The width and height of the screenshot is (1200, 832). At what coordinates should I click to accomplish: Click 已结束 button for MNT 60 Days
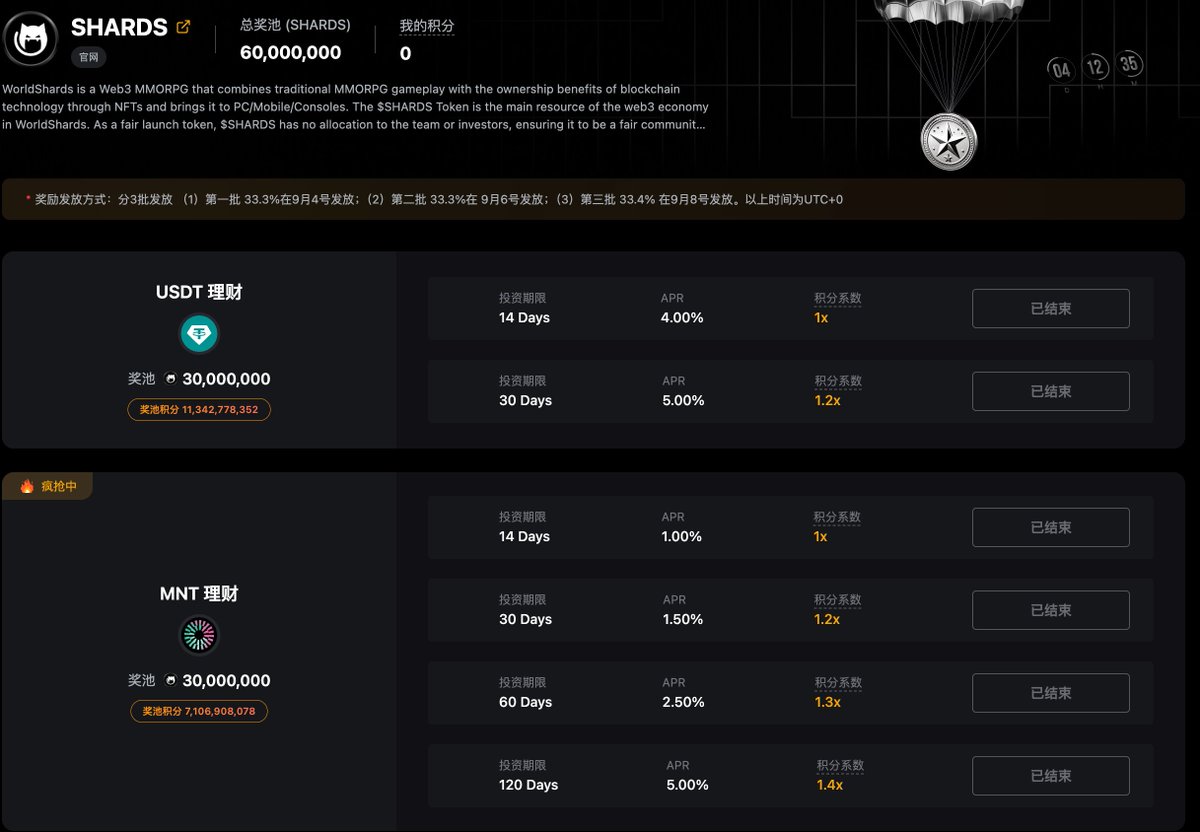(1051, 693)
